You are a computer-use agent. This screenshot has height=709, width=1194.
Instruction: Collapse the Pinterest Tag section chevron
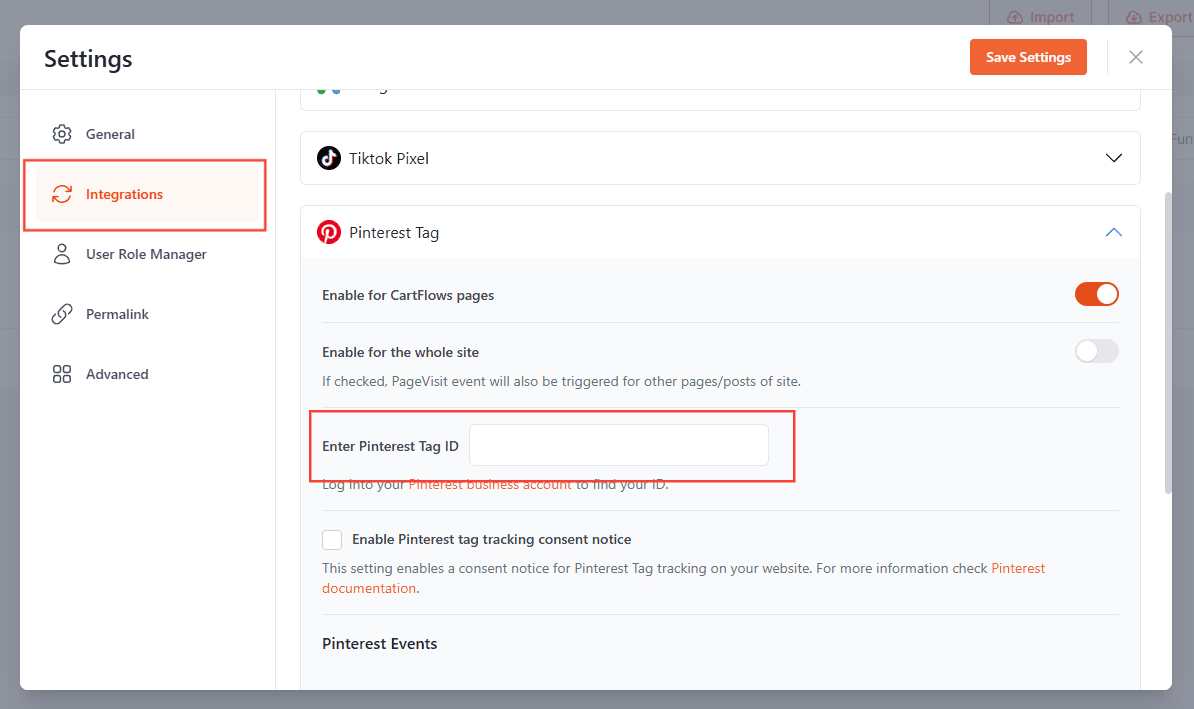[1114, 233]
